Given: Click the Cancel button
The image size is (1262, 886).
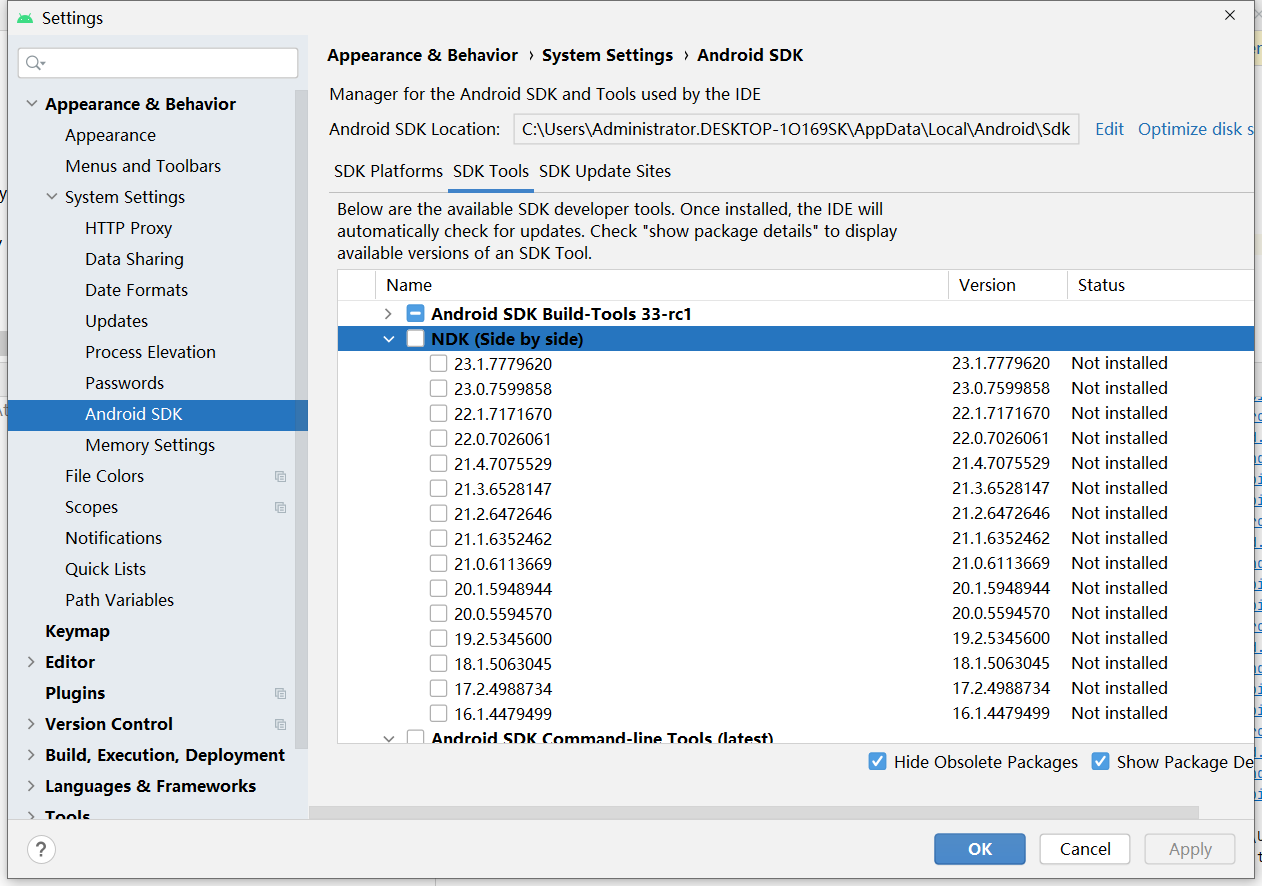Looking at the screenshot, I should coord(1085,849).
